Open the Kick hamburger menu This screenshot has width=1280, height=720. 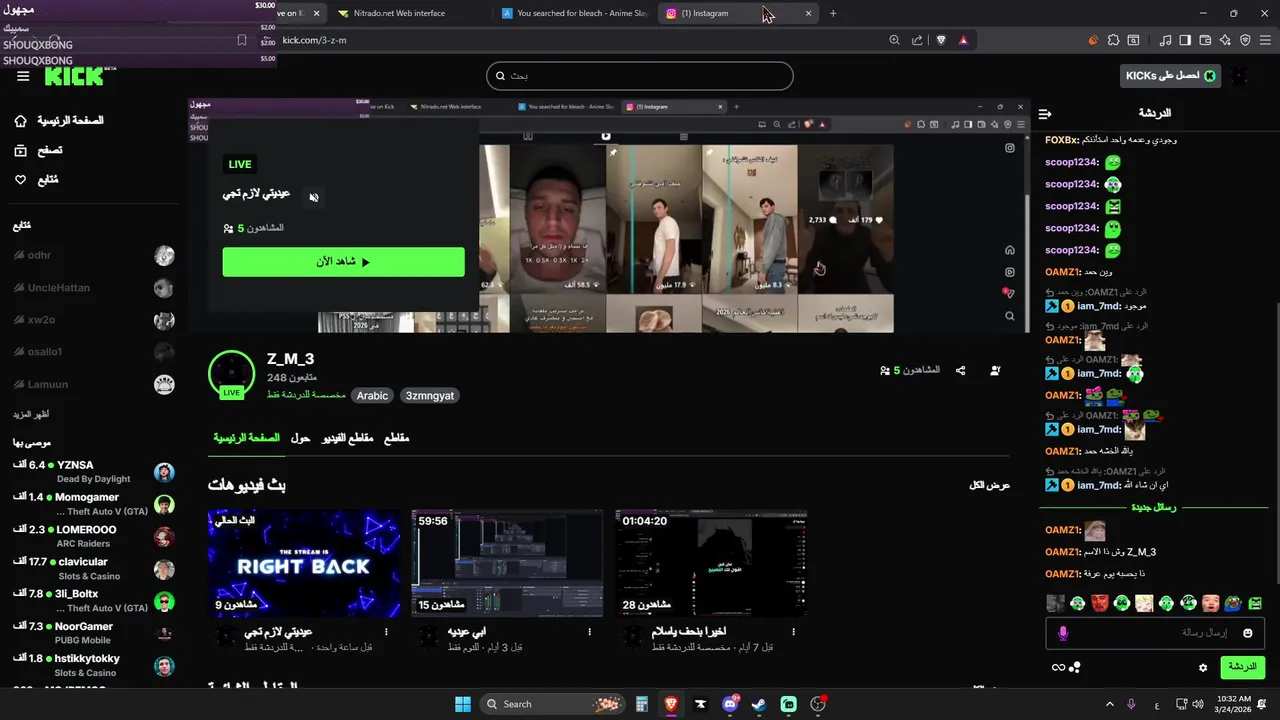[23, 76]
